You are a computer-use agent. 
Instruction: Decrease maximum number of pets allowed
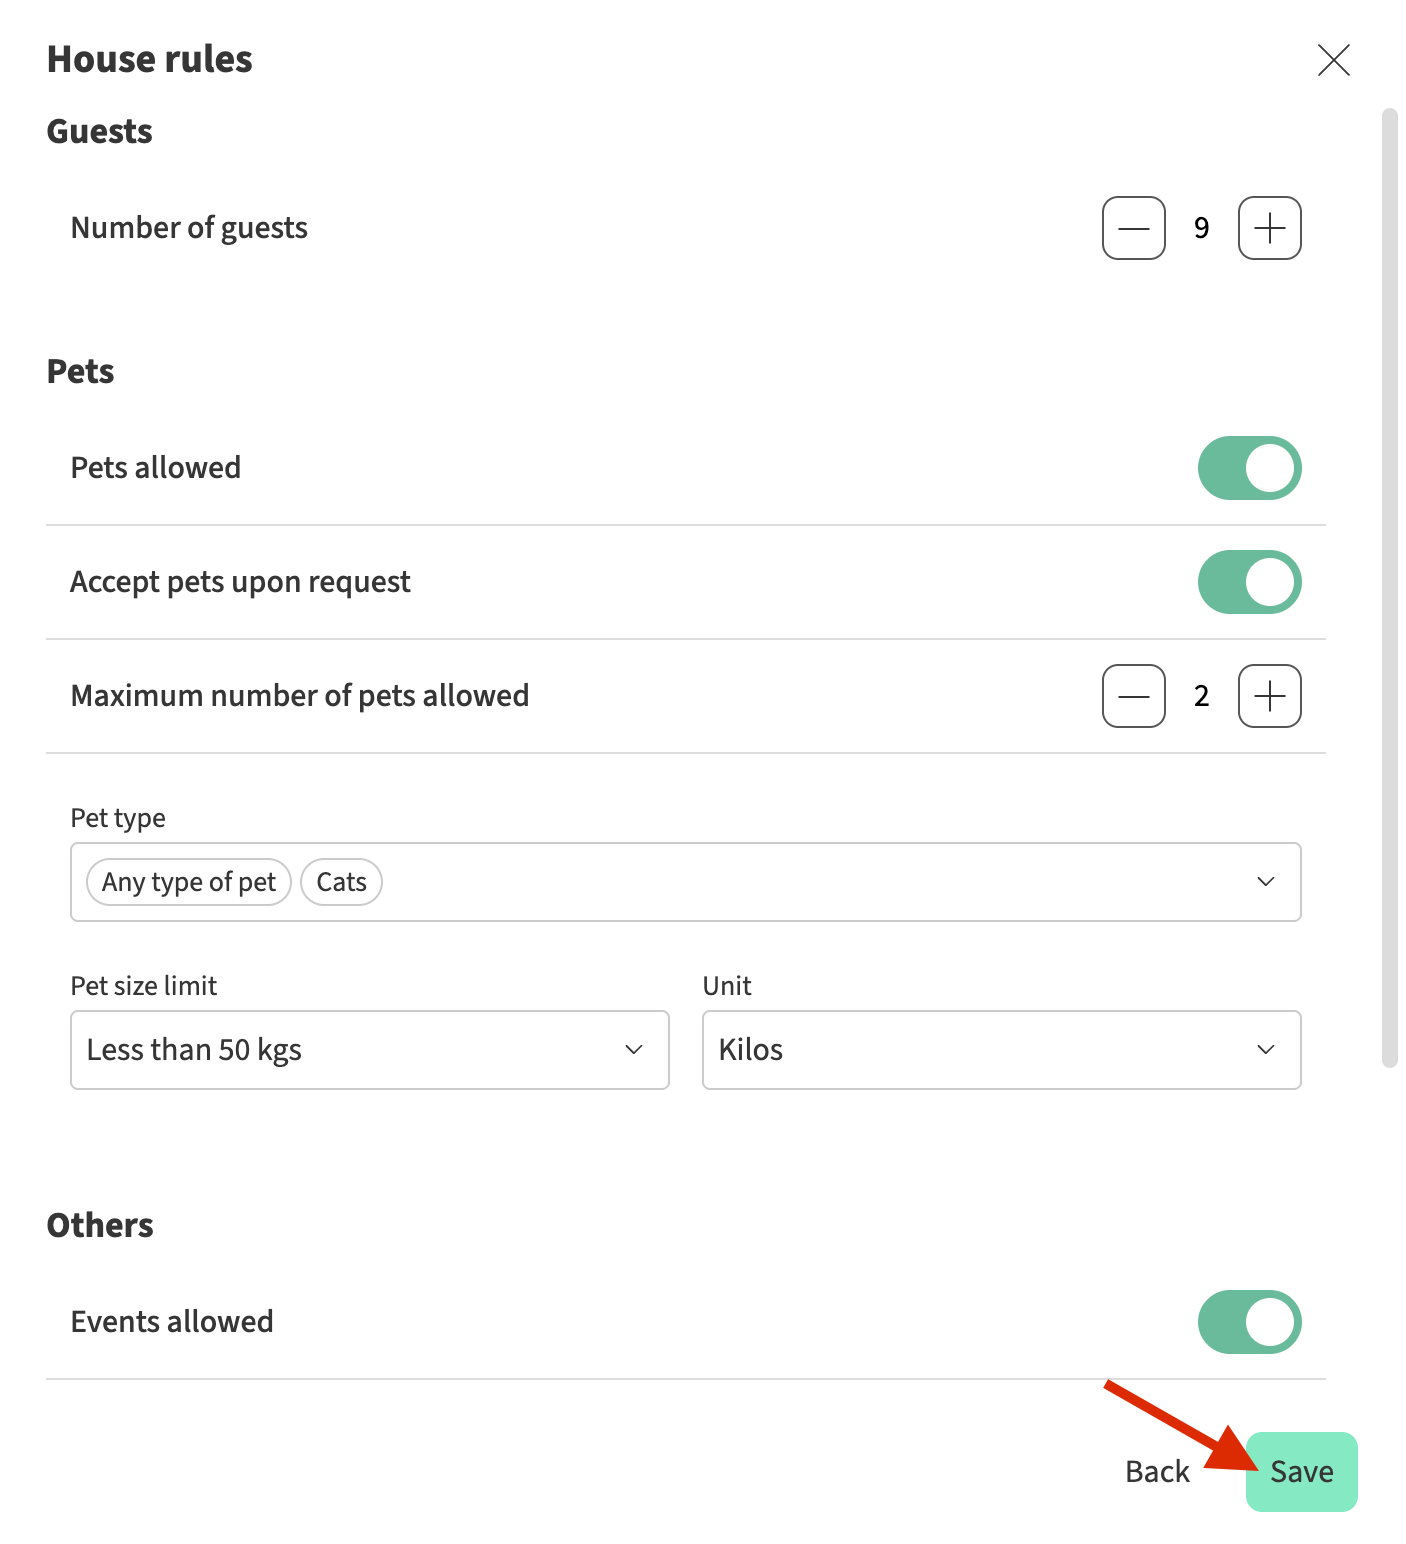1133,696
